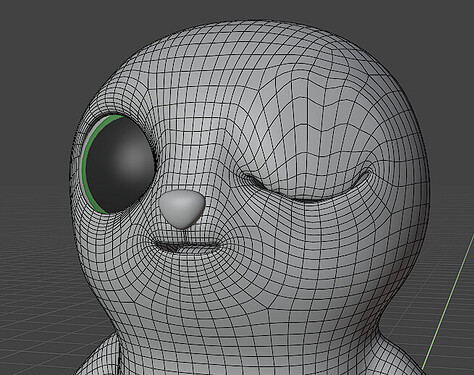Select the dark eyeball sphere object
Viewport: 474px width, 375px height.
[x=120, y=166]
